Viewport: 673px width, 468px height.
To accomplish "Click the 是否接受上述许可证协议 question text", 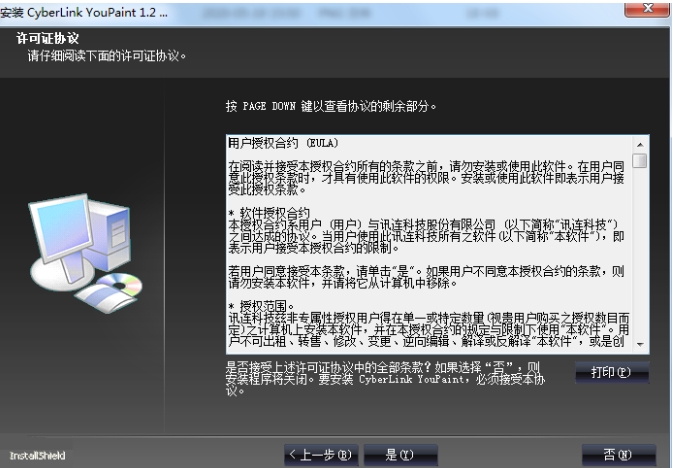I will 385,379.
